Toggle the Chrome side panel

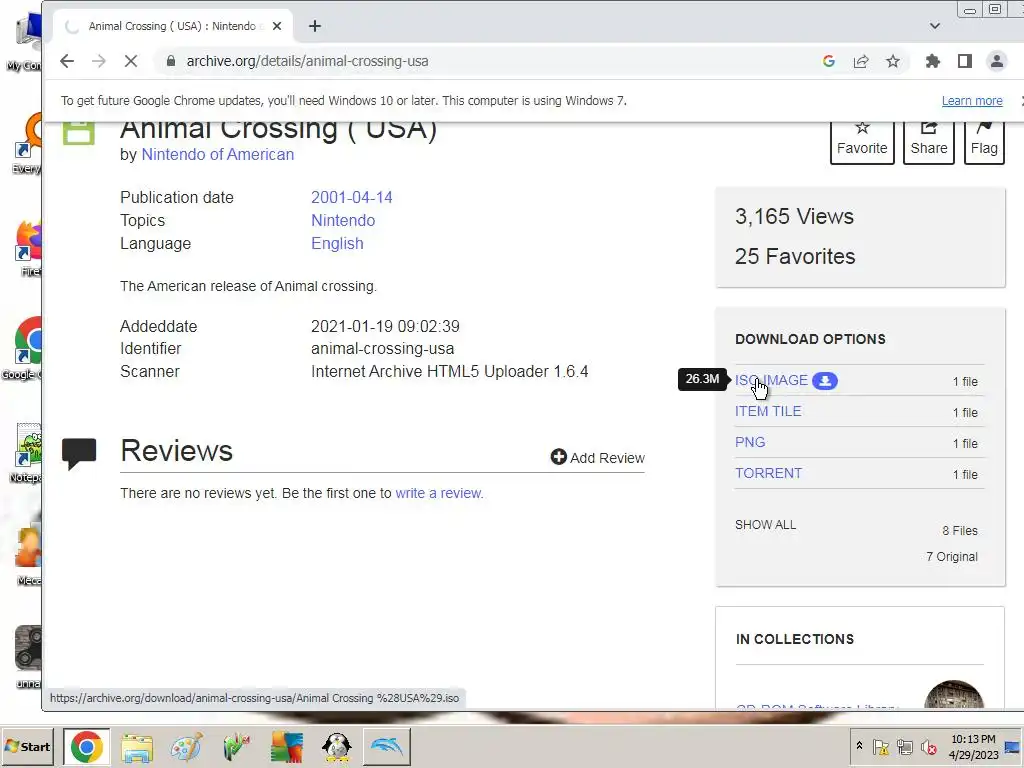click(965, 61)
